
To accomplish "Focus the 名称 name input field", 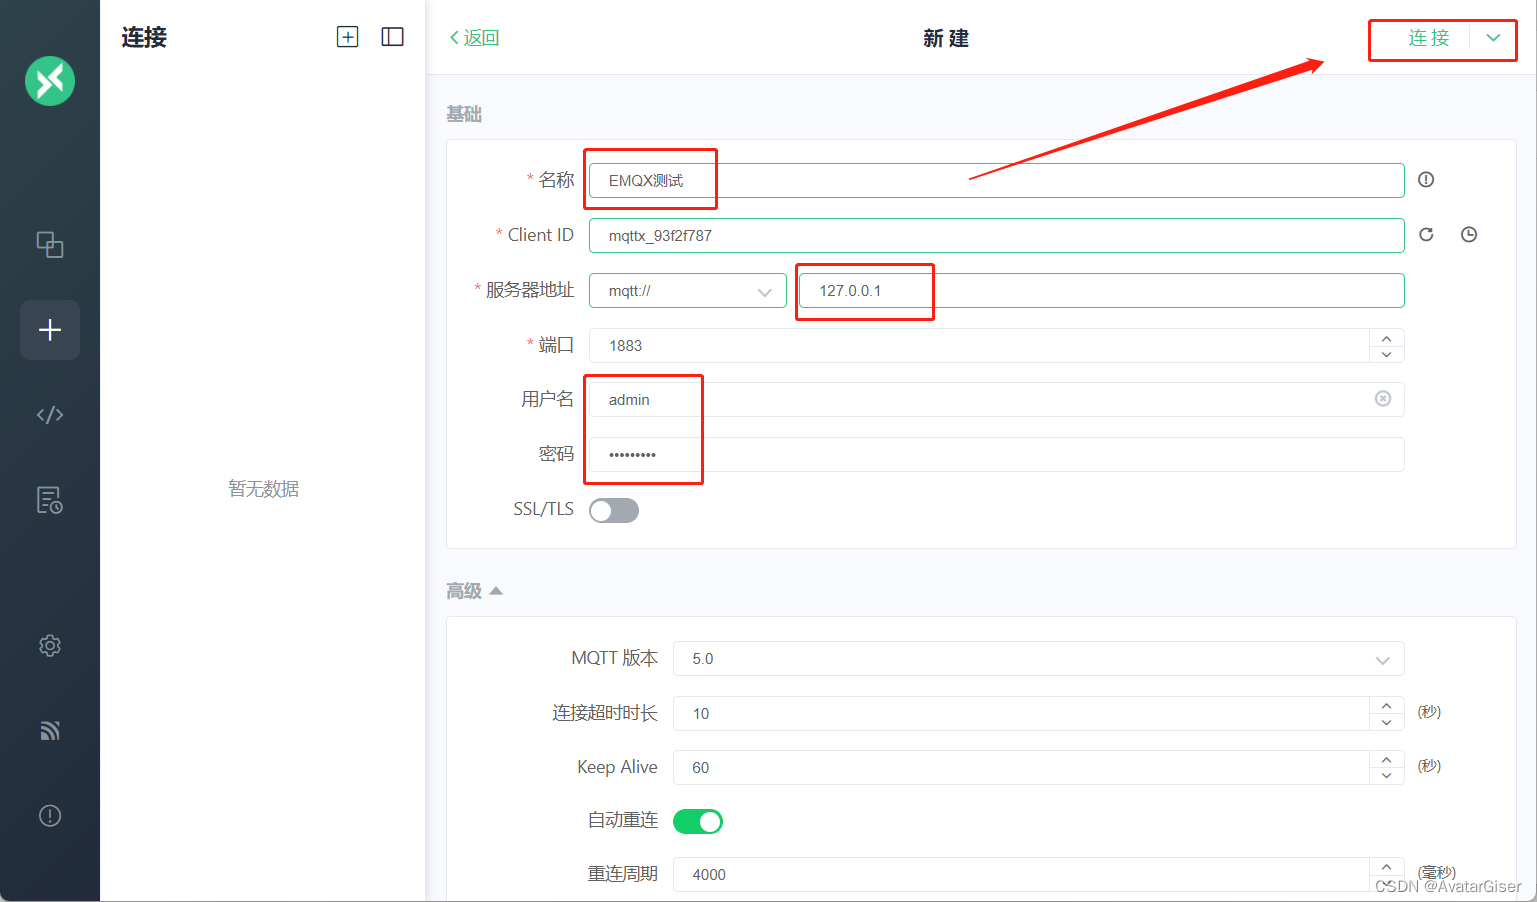I will coord(997,181).
